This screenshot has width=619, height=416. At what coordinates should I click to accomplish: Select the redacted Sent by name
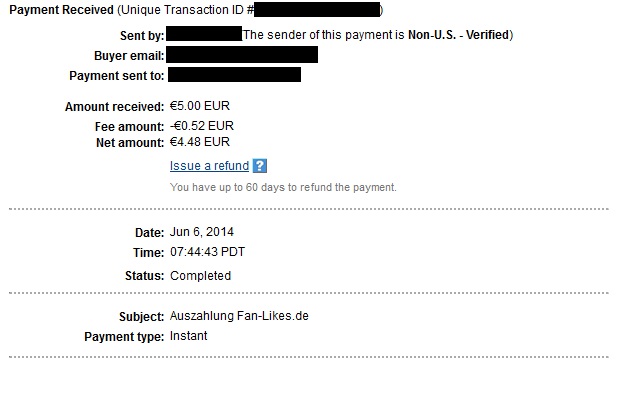click(x=204, y=35)
